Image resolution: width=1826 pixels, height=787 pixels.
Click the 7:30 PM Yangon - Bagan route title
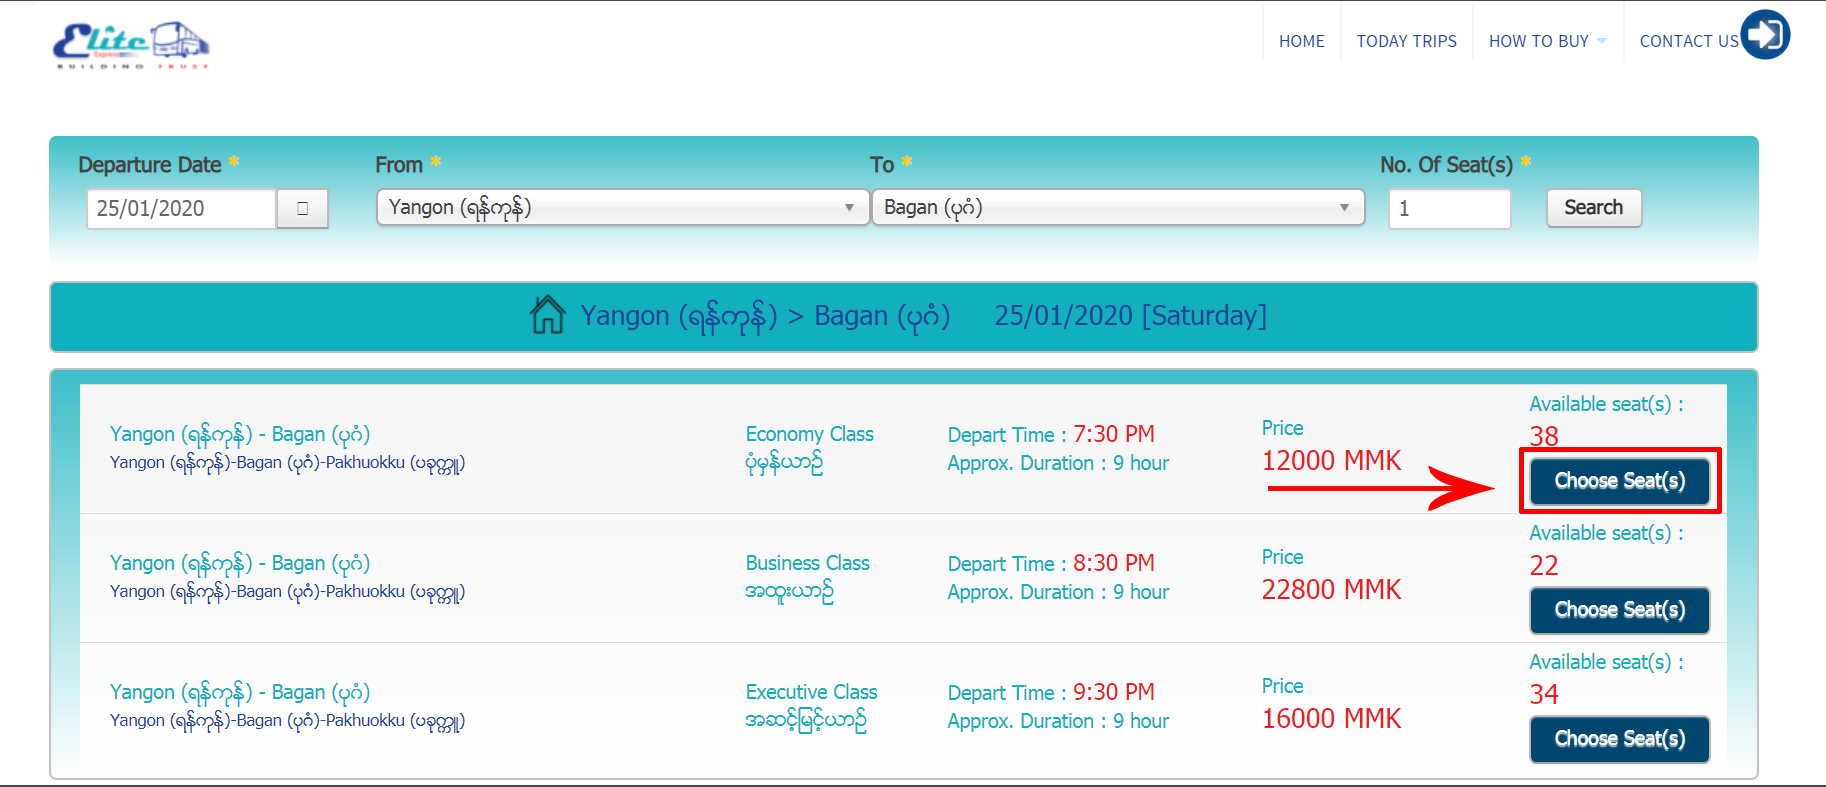240,434
